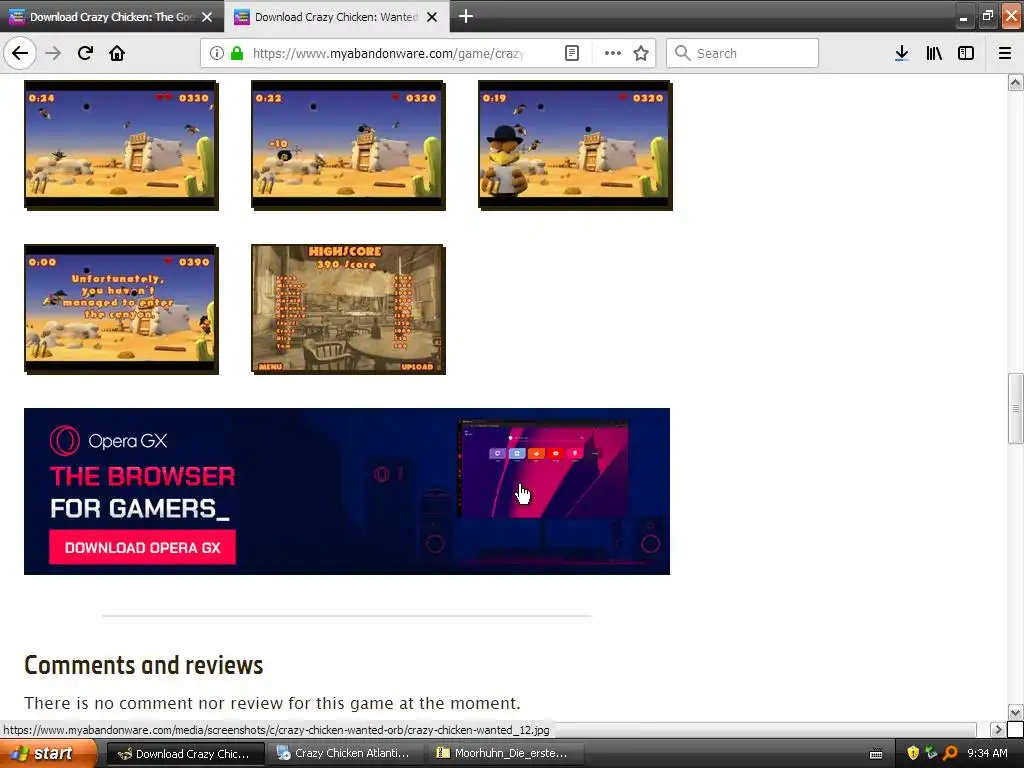Close the Crazy Chicken: Wanted tab
Screen dimensions: 1024x768
(432, 17)
